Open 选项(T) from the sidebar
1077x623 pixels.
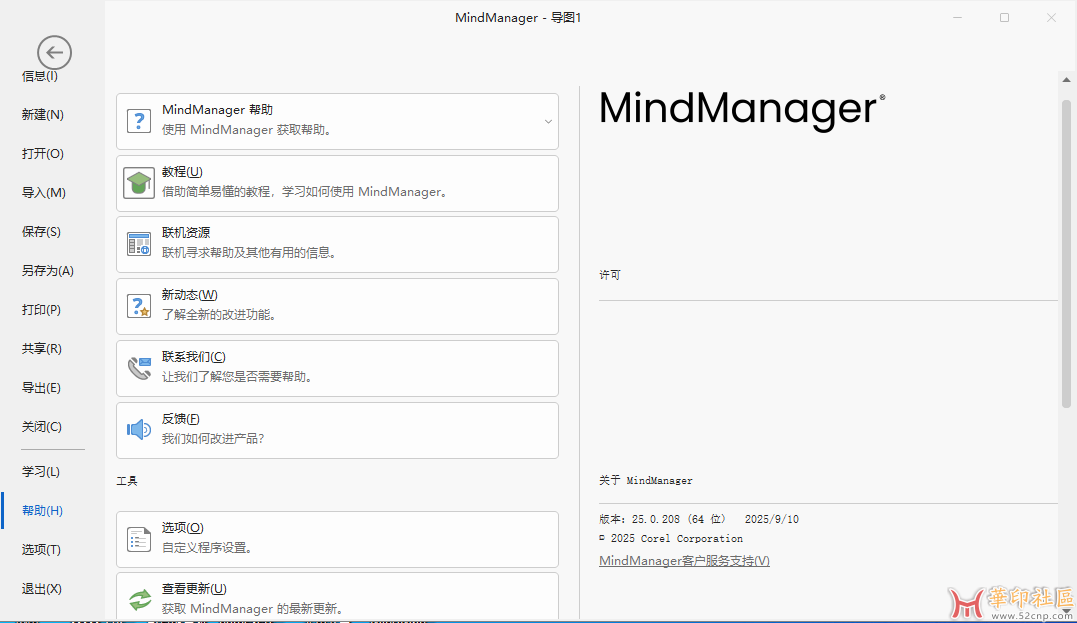point(41,549)
